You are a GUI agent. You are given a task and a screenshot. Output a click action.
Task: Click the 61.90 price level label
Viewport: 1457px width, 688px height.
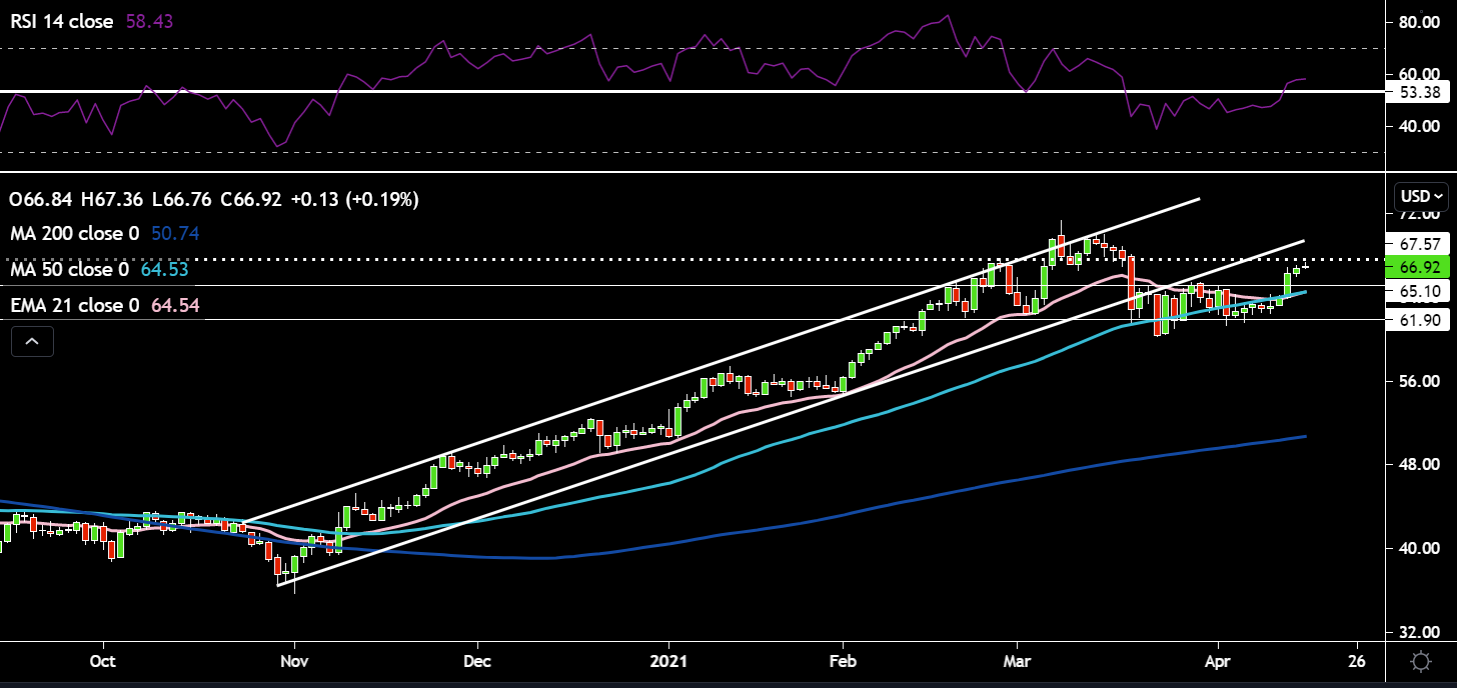click(1420, 319)
